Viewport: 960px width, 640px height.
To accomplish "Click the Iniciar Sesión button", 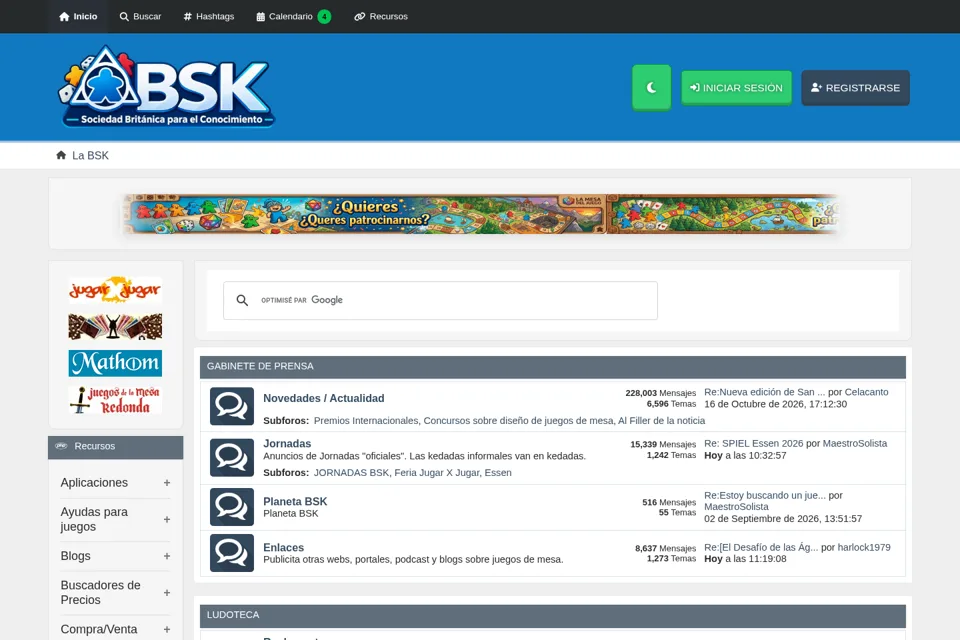I will coord(736,88).
